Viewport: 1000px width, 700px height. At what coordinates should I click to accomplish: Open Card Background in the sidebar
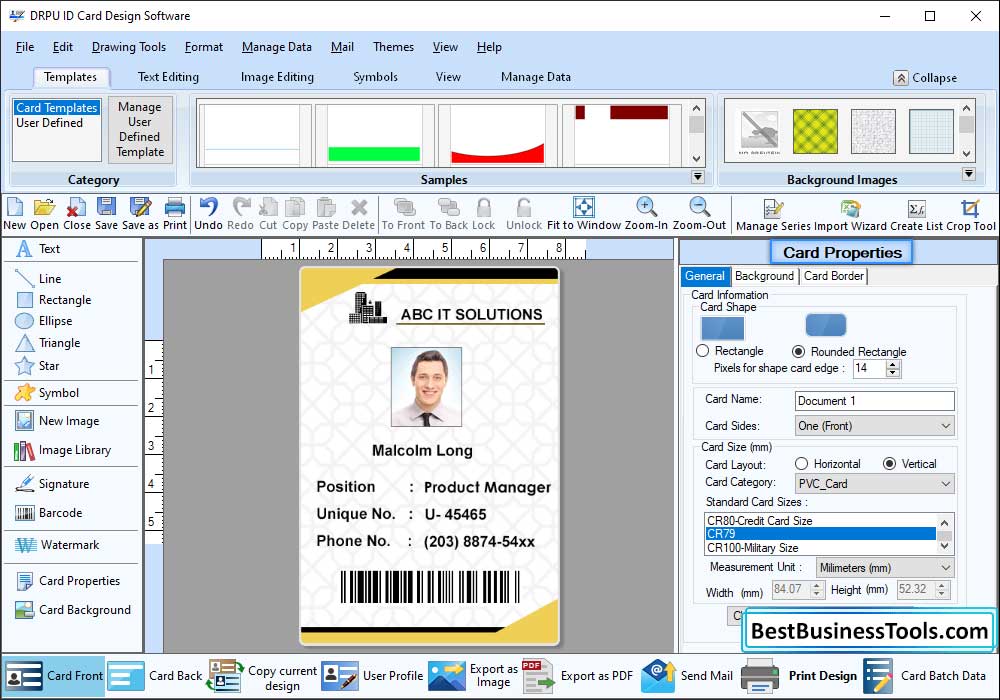(73, 610)
